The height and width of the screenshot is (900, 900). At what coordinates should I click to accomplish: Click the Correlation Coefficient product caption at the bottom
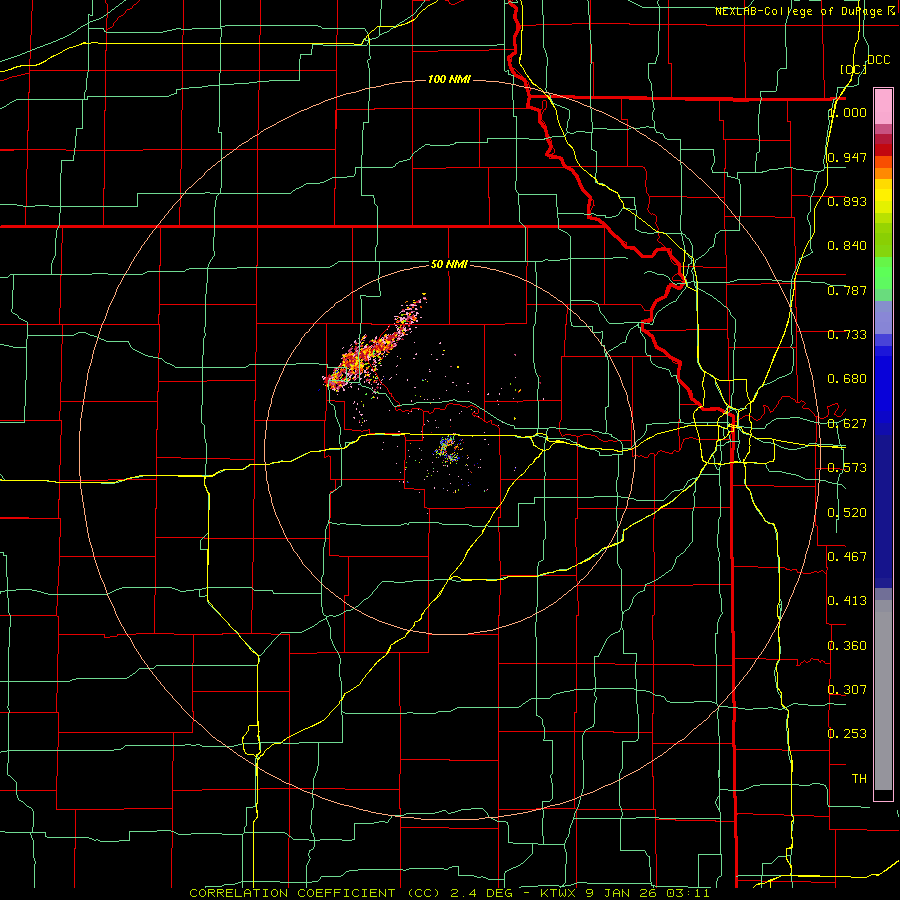(449, 893)
